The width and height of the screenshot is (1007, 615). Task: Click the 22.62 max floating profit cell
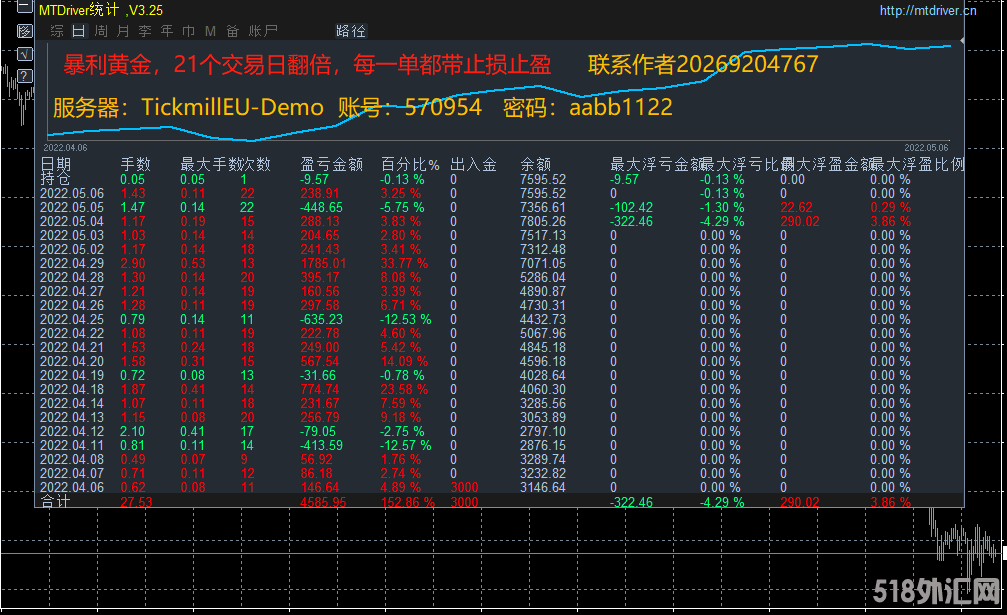coord(796,207)
